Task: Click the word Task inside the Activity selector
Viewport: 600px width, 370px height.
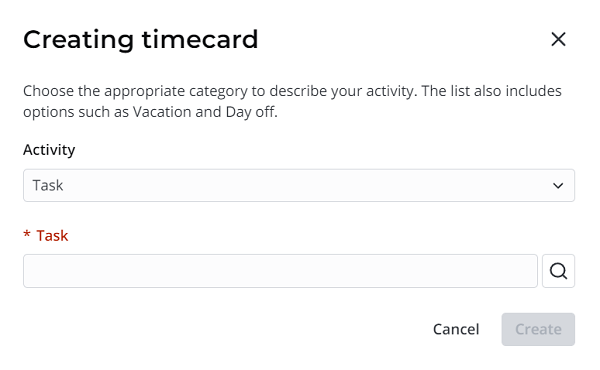Action: click(x=48, y=186)
